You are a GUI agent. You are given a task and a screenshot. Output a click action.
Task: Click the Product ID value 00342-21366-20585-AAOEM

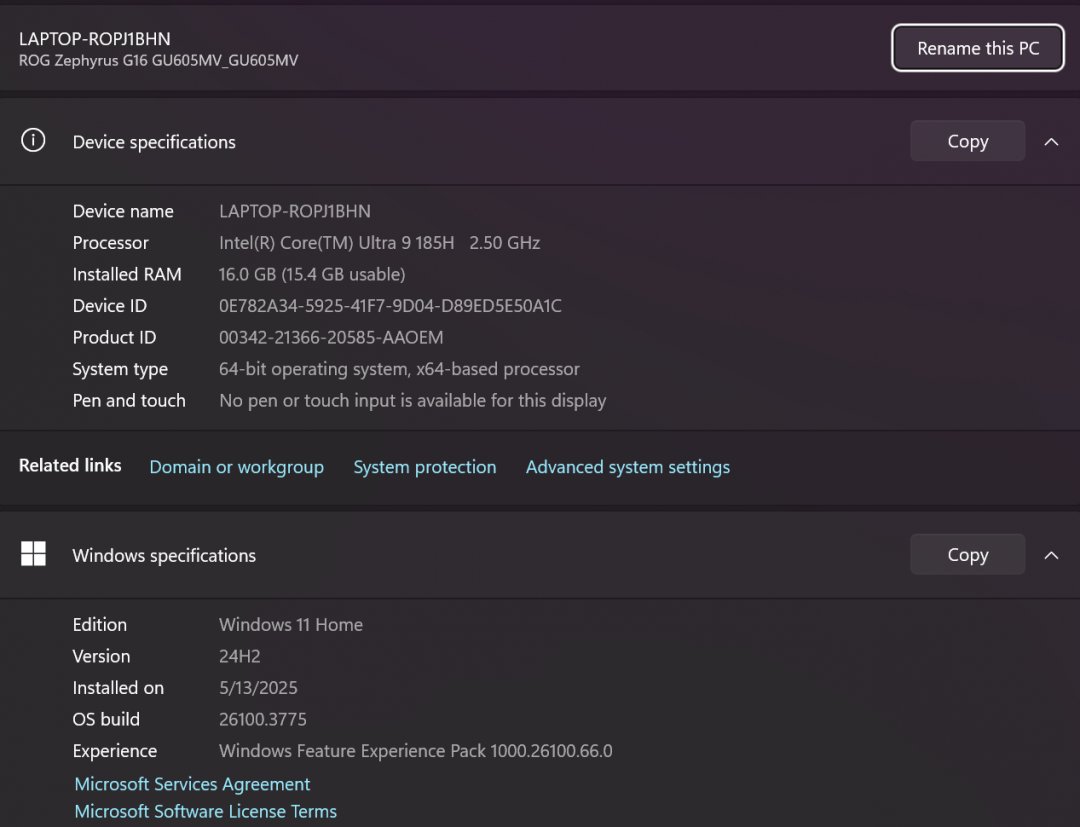click(x=331, y=338)
